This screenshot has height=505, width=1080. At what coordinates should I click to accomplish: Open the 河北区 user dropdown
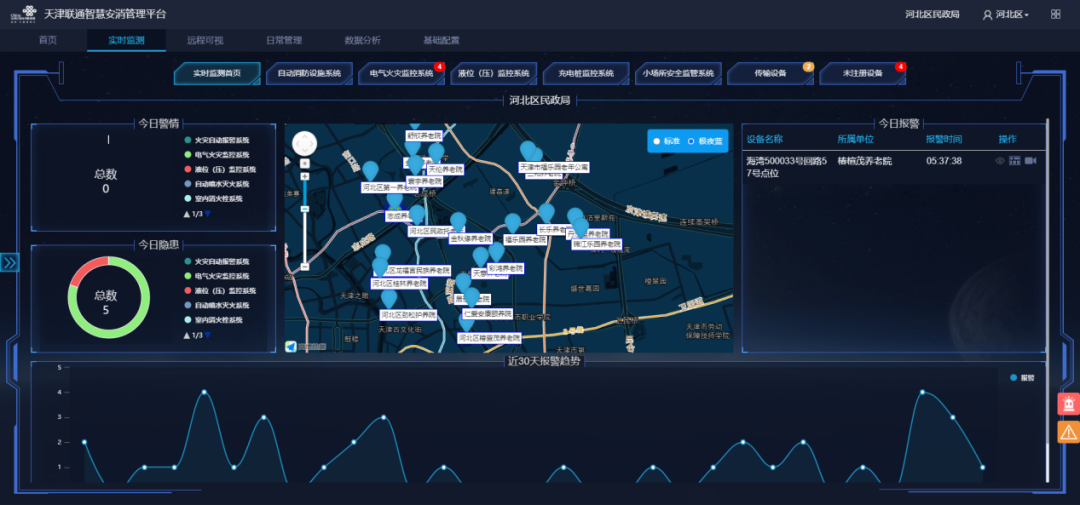click(x=1005, y=14)
